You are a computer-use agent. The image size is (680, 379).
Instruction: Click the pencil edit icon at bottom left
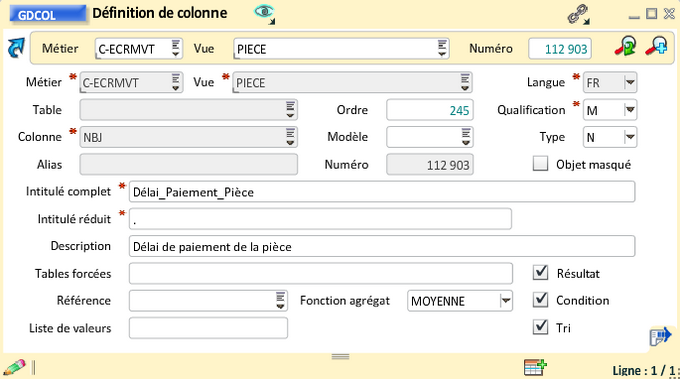coord(14,368)
